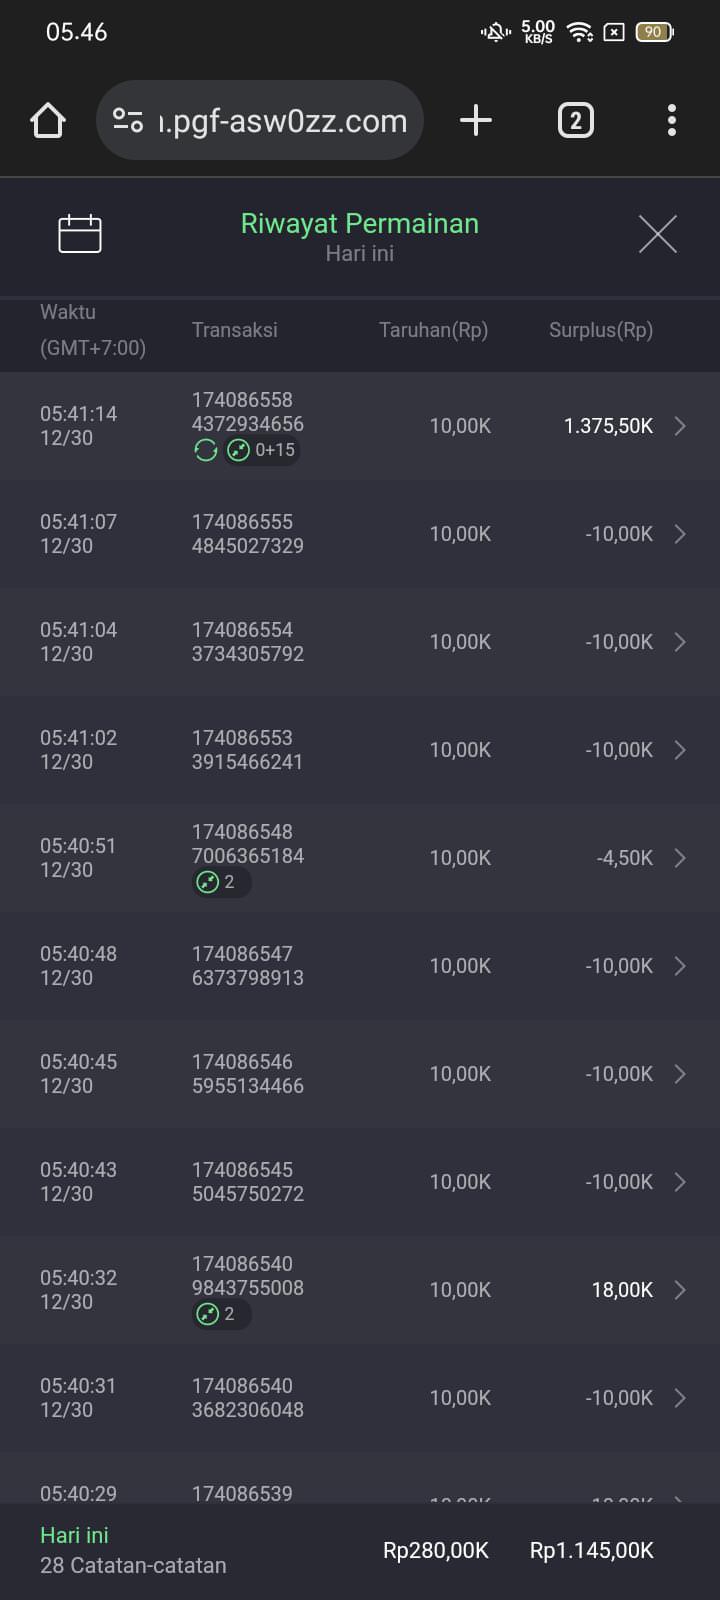Select transaction 174086554 3734305792
This screenshot has width=720, height=1600.
pos(248,642)
